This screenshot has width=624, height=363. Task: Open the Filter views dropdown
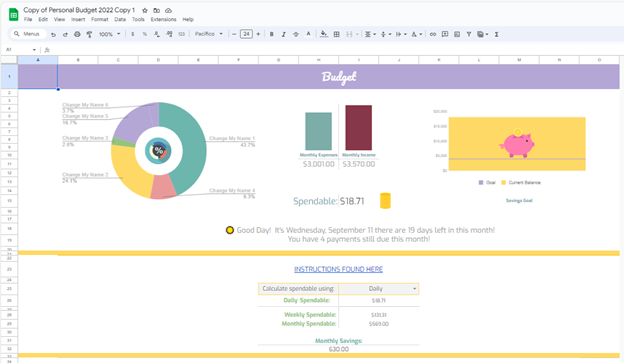[x=482, y=34]
